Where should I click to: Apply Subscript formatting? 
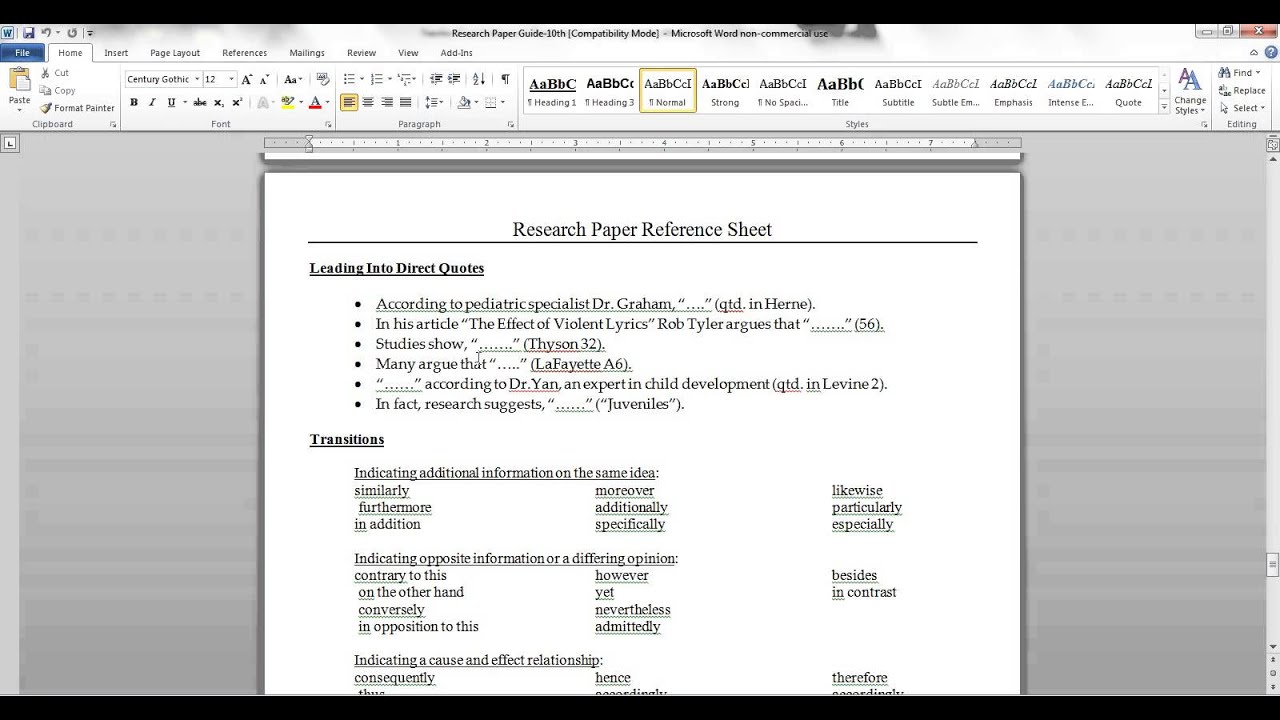tap(218, 102)
